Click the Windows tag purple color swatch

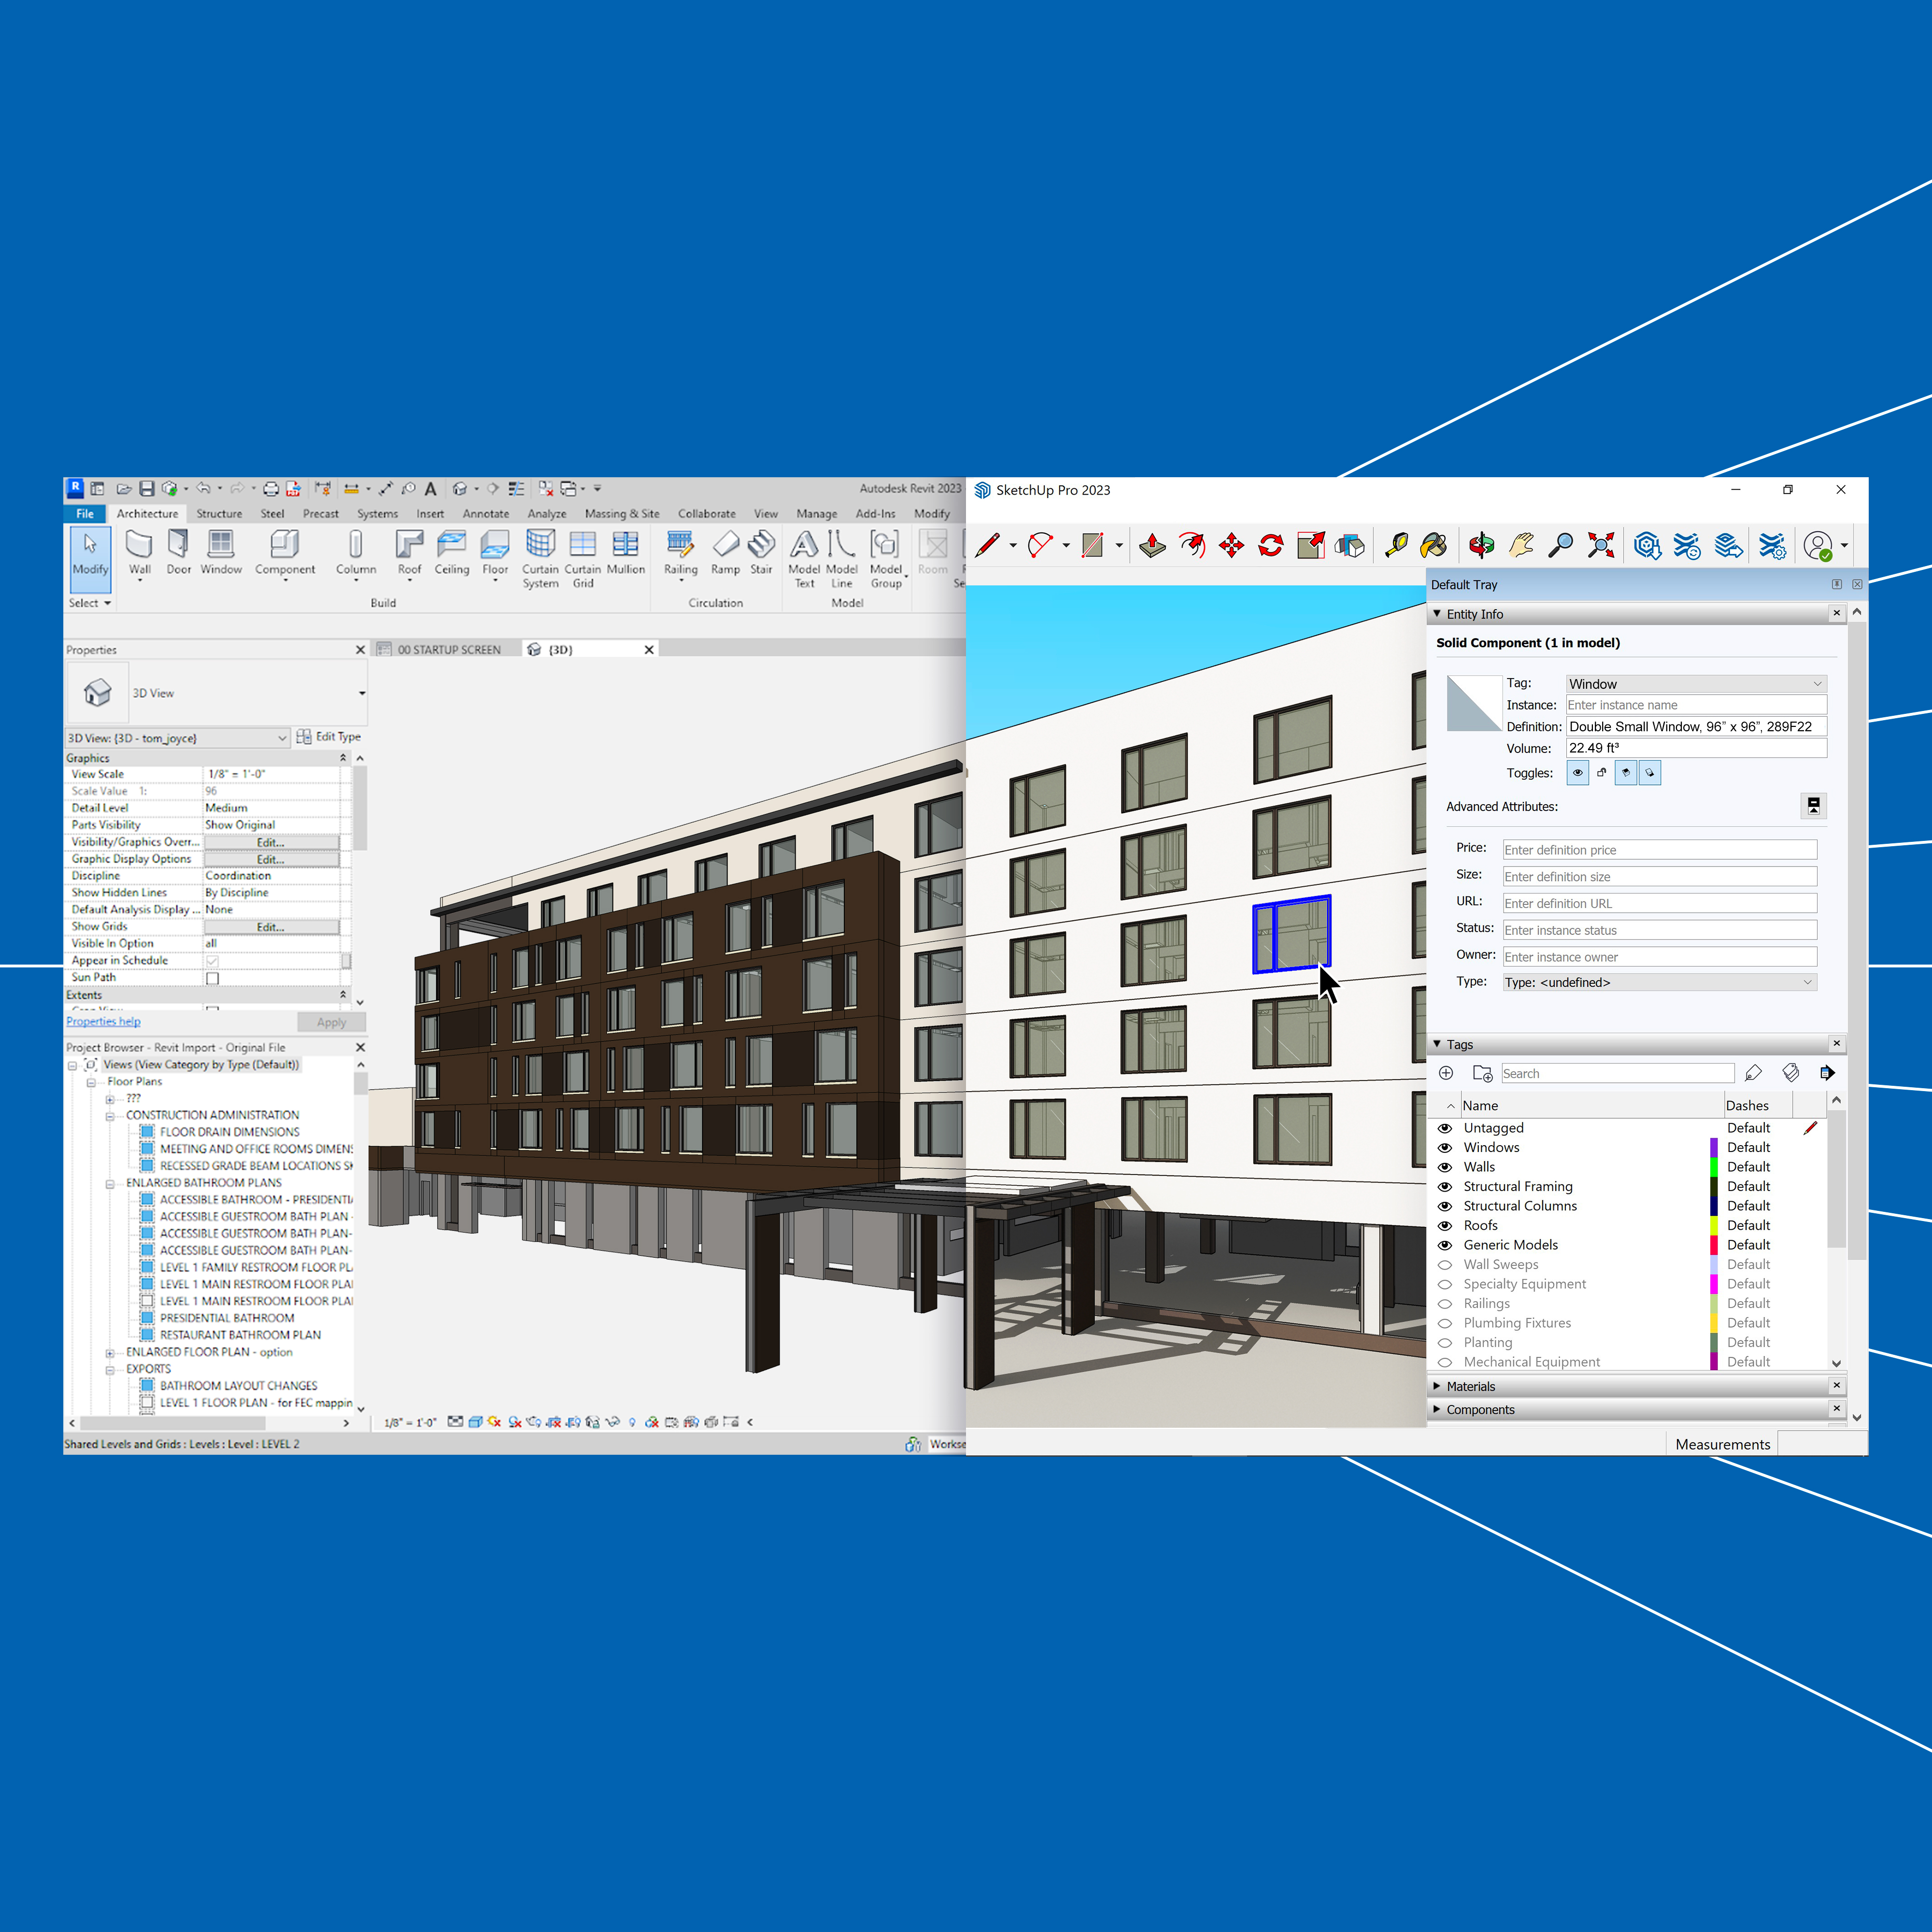click(1714, 1147)
